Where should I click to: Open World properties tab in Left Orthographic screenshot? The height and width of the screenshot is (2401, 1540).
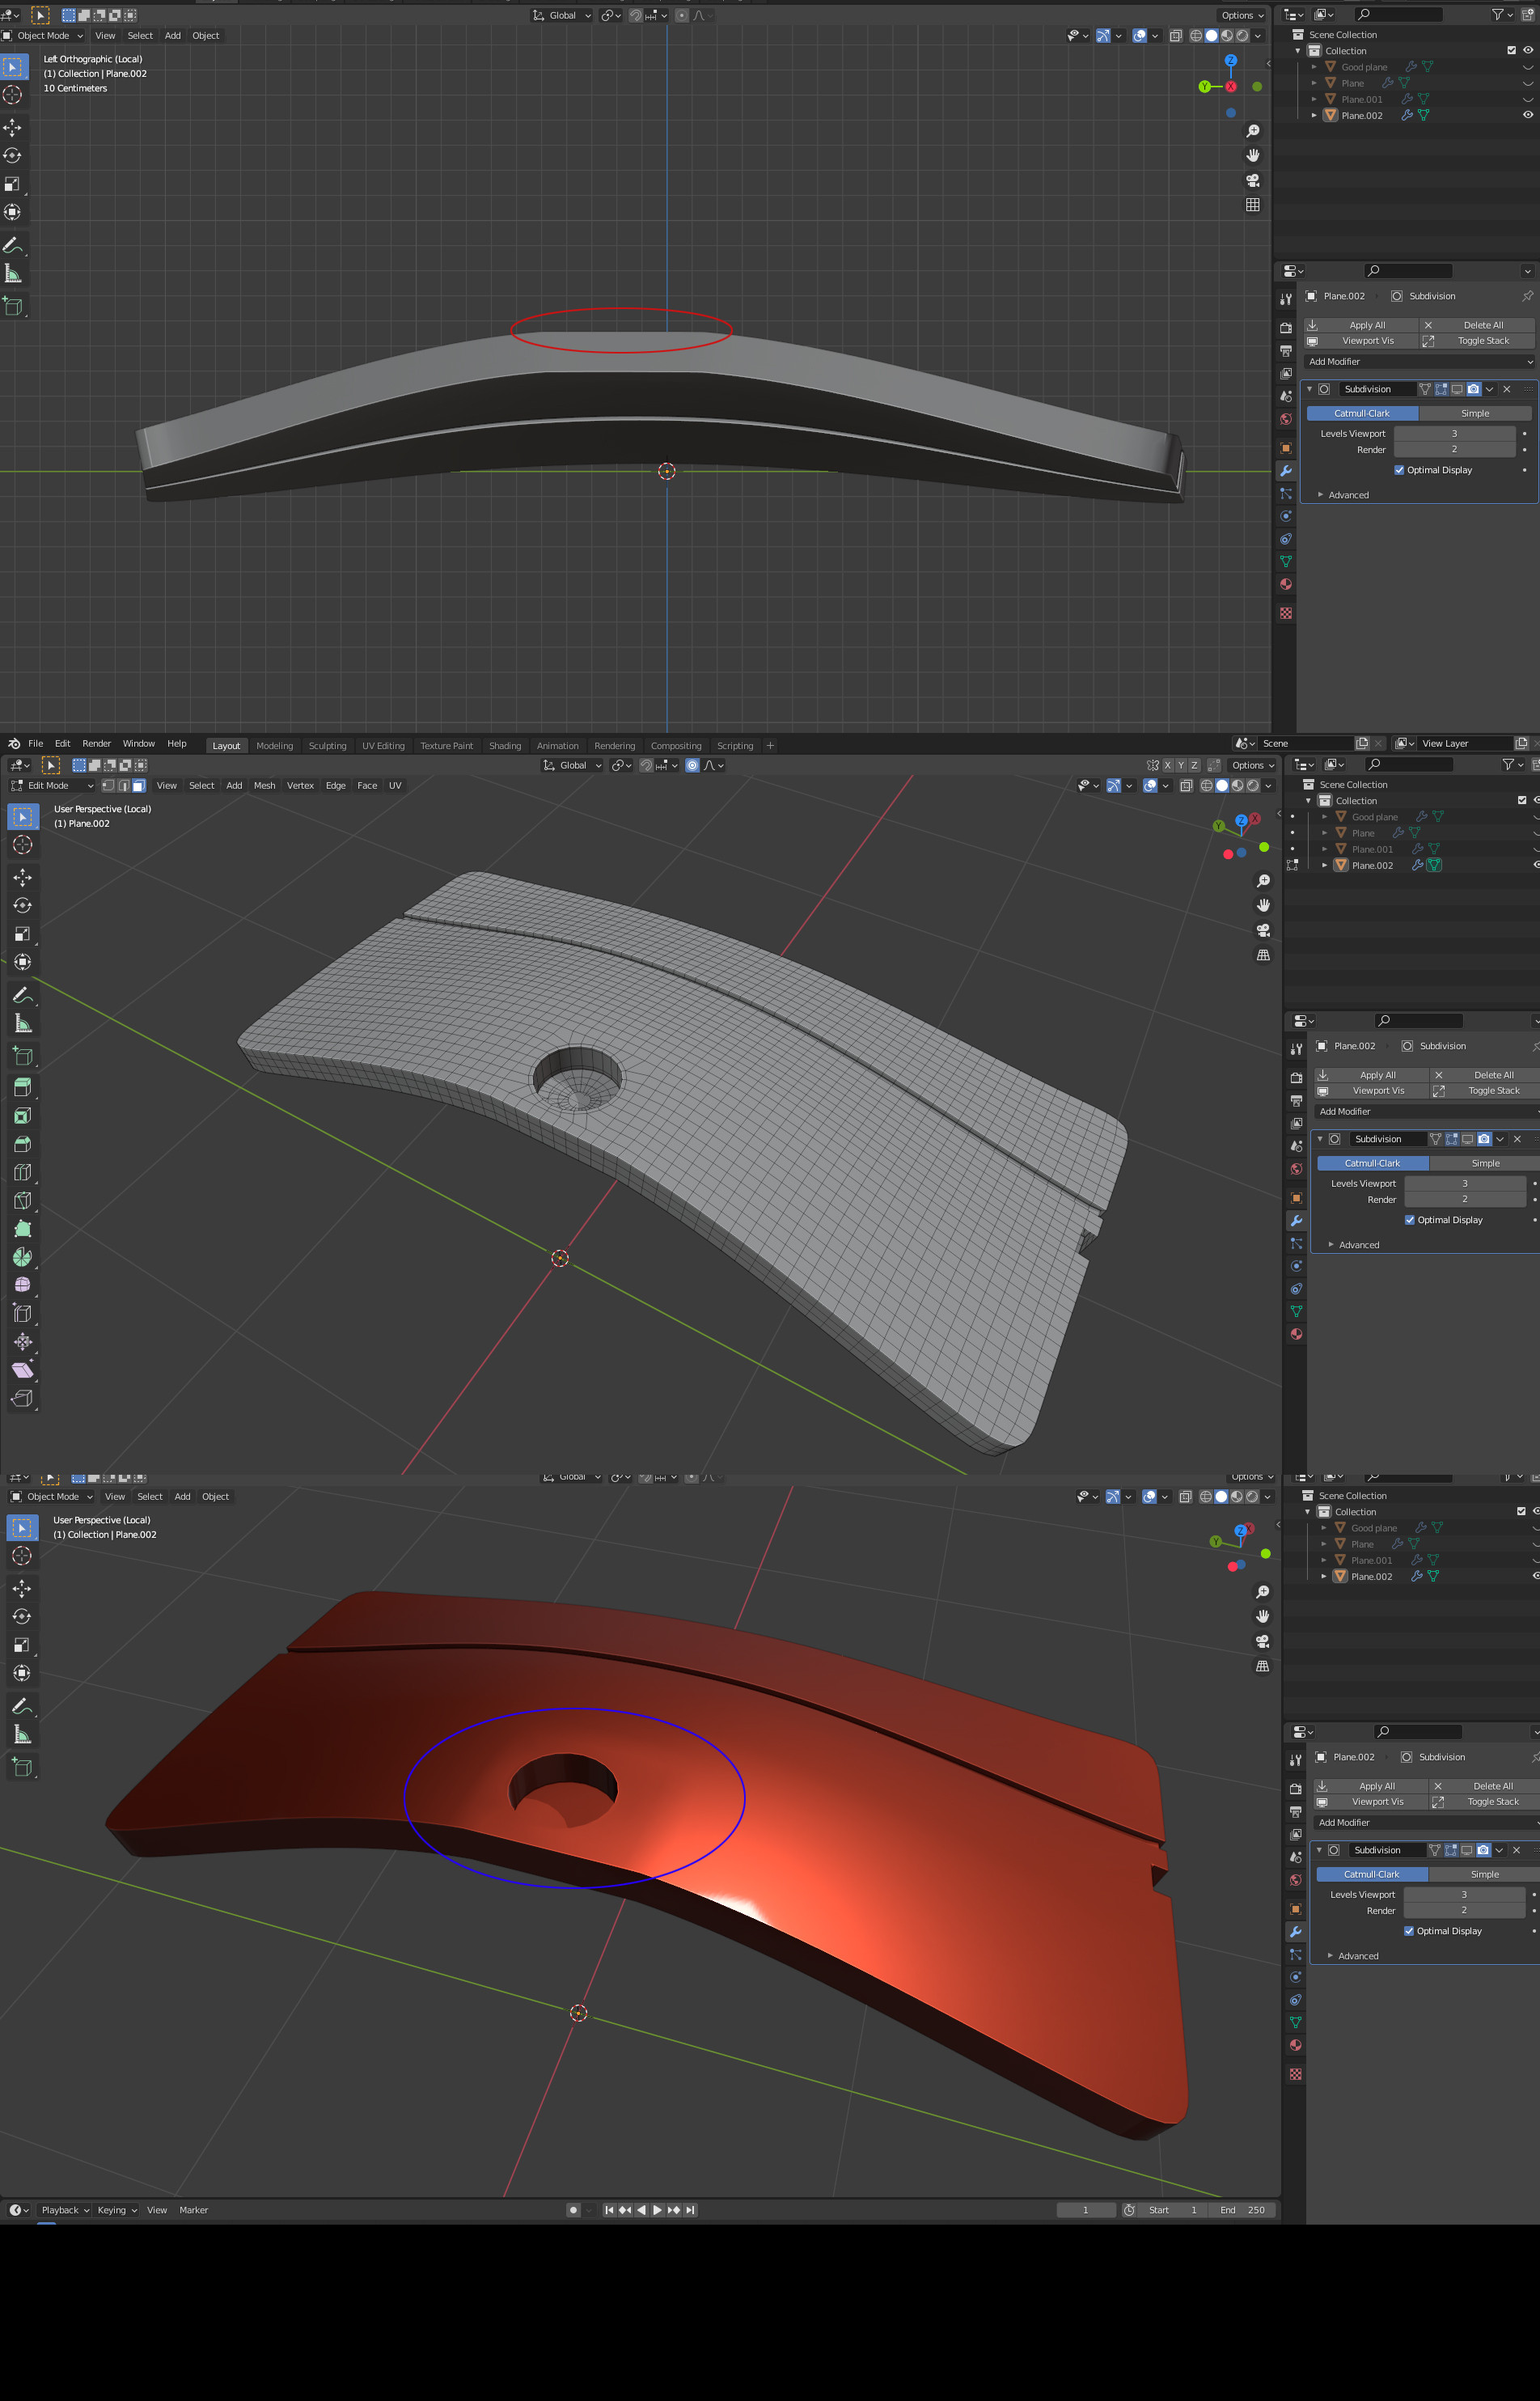coord(1286,419)
